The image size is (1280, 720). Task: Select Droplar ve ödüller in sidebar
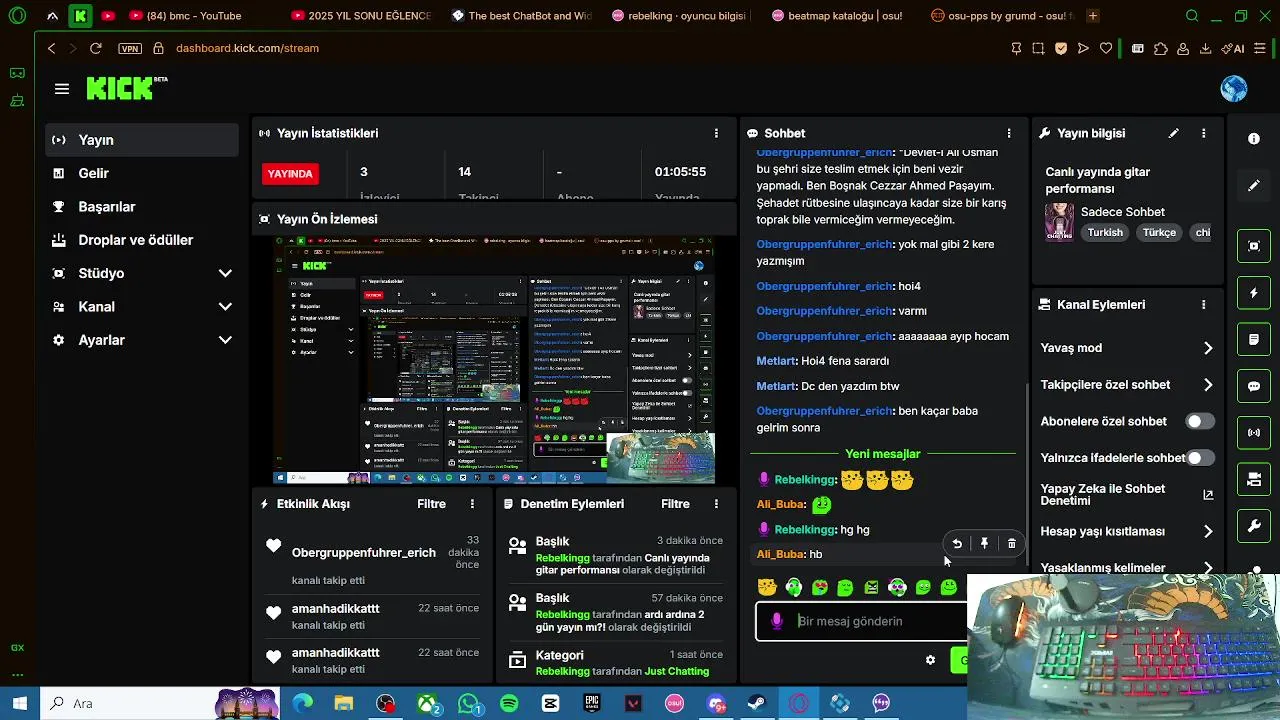[142, 240]
